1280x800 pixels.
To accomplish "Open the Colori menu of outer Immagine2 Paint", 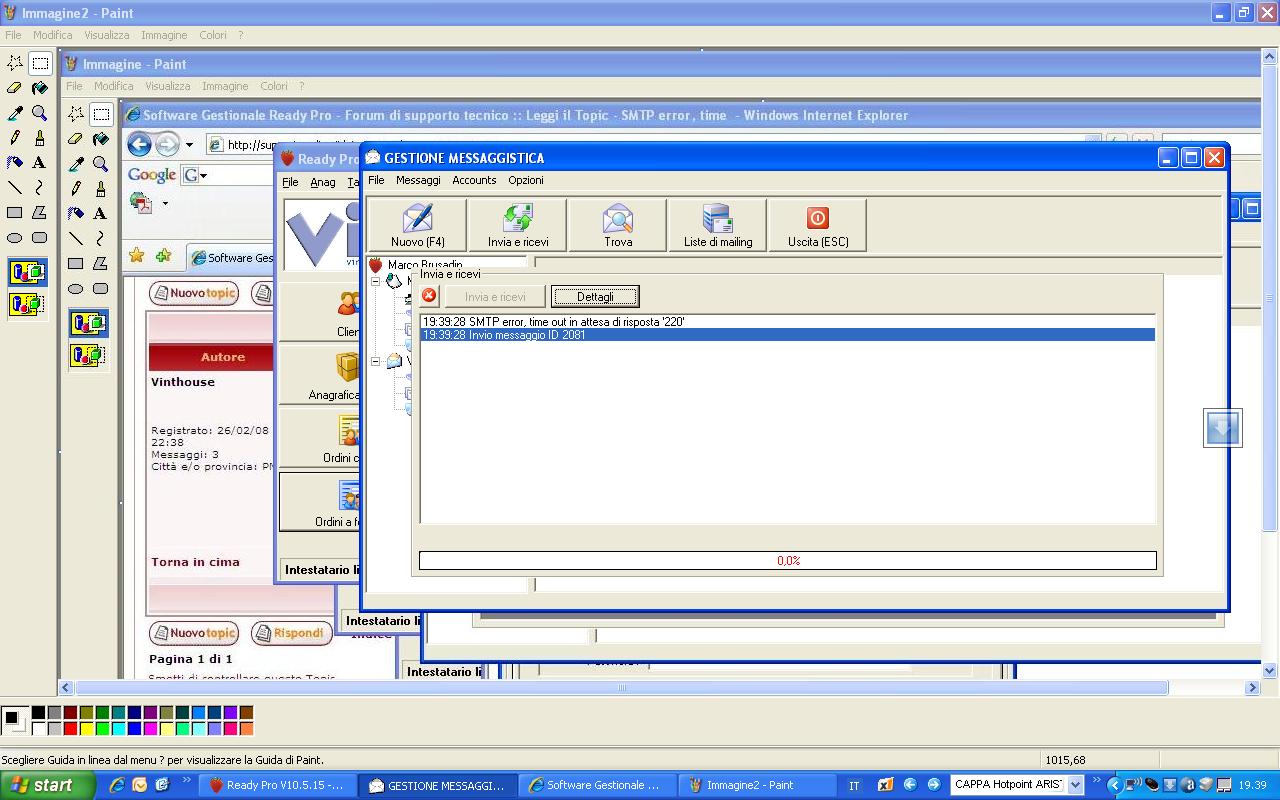I will [212, 35].
